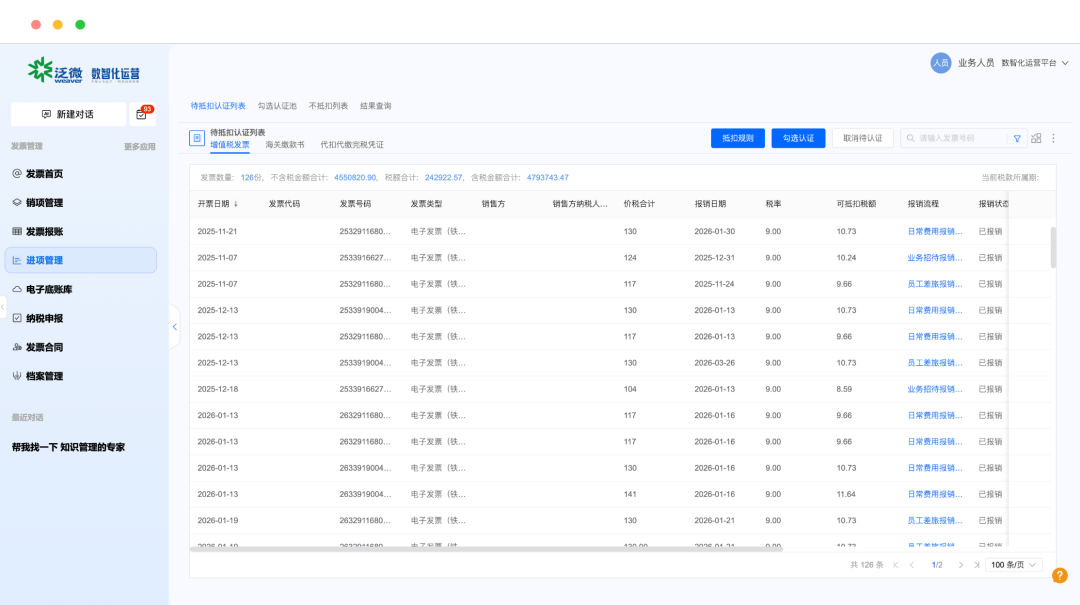Image resolution: width=1080 pixels, height=605 pixels.
Task: Expand the 100 条/页 page size dropdown
Action: pos(1013,565)
